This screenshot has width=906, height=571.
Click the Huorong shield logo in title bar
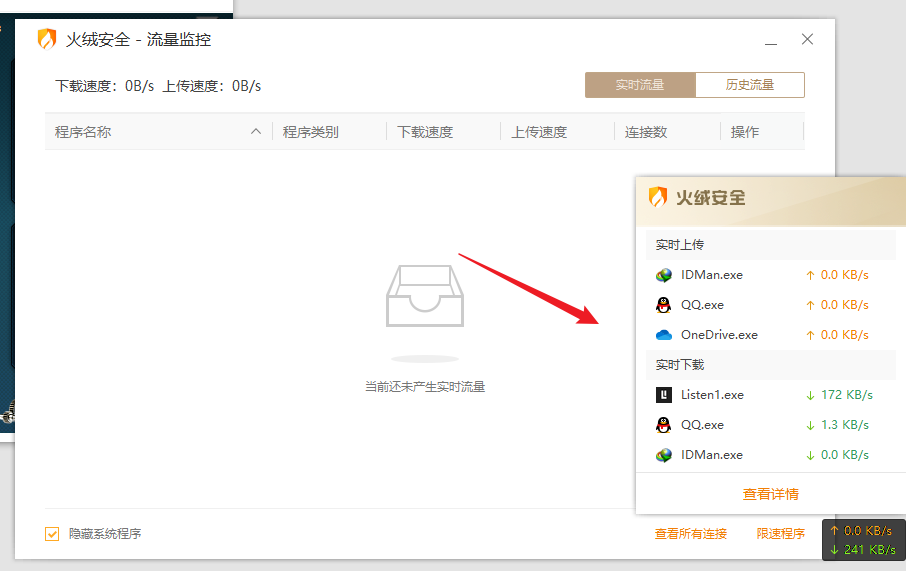tap(47, 40)
